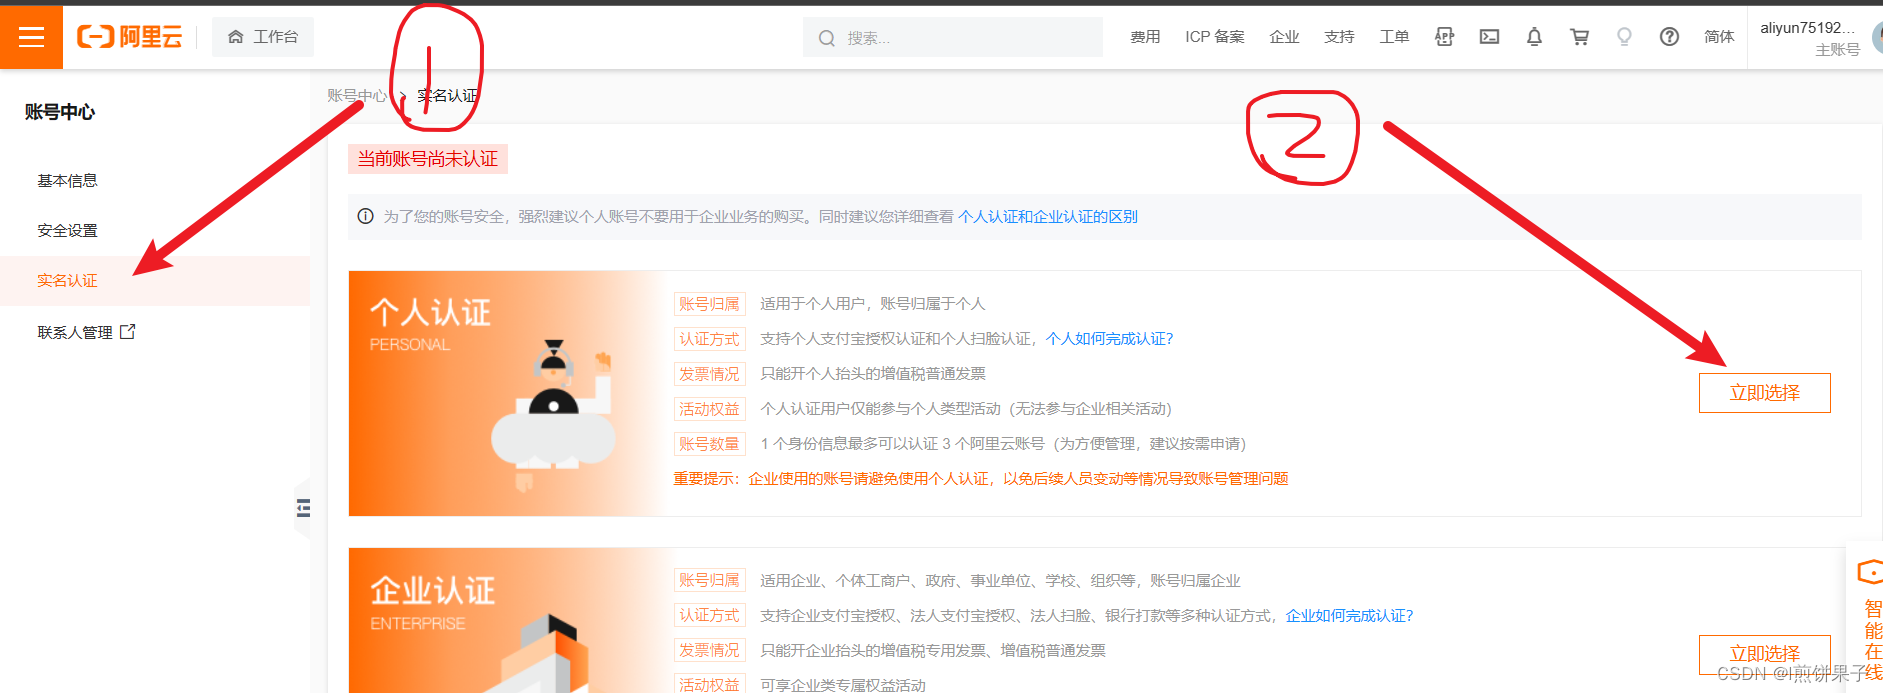The width and height of the screenshot is (1883, 693).
Task: Open the aliyun75192 account menu
Action: tap(1815, 38)
